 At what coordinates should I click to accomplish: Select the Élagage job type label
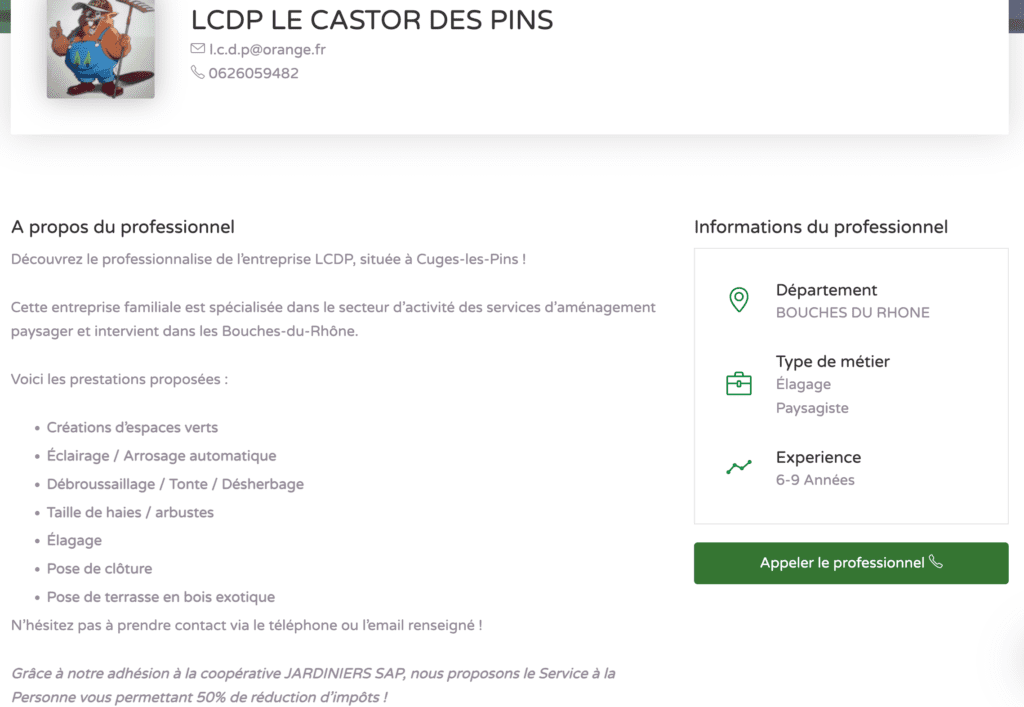pos(803,384)
